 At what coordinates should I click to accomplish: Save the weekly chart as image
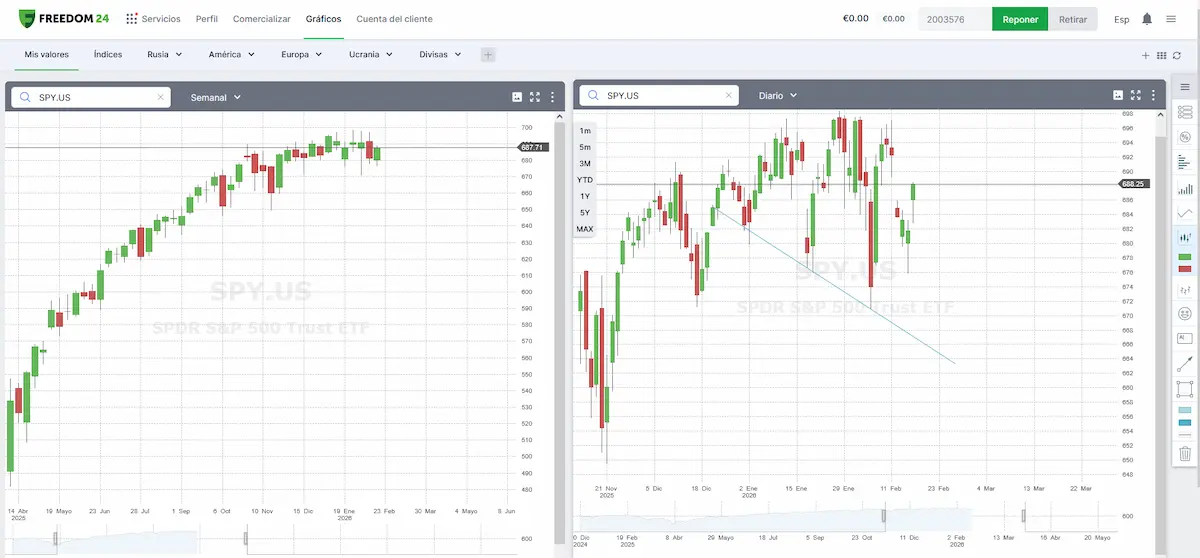click(517, 97)
